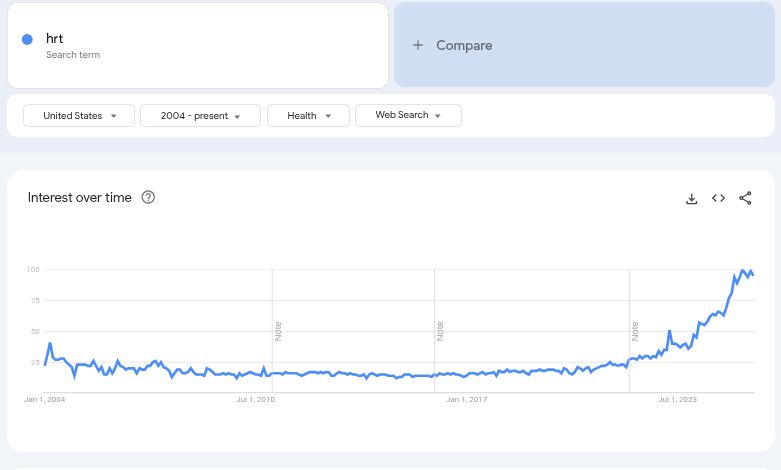Click the 100 y-axis label

click(33, 269)
